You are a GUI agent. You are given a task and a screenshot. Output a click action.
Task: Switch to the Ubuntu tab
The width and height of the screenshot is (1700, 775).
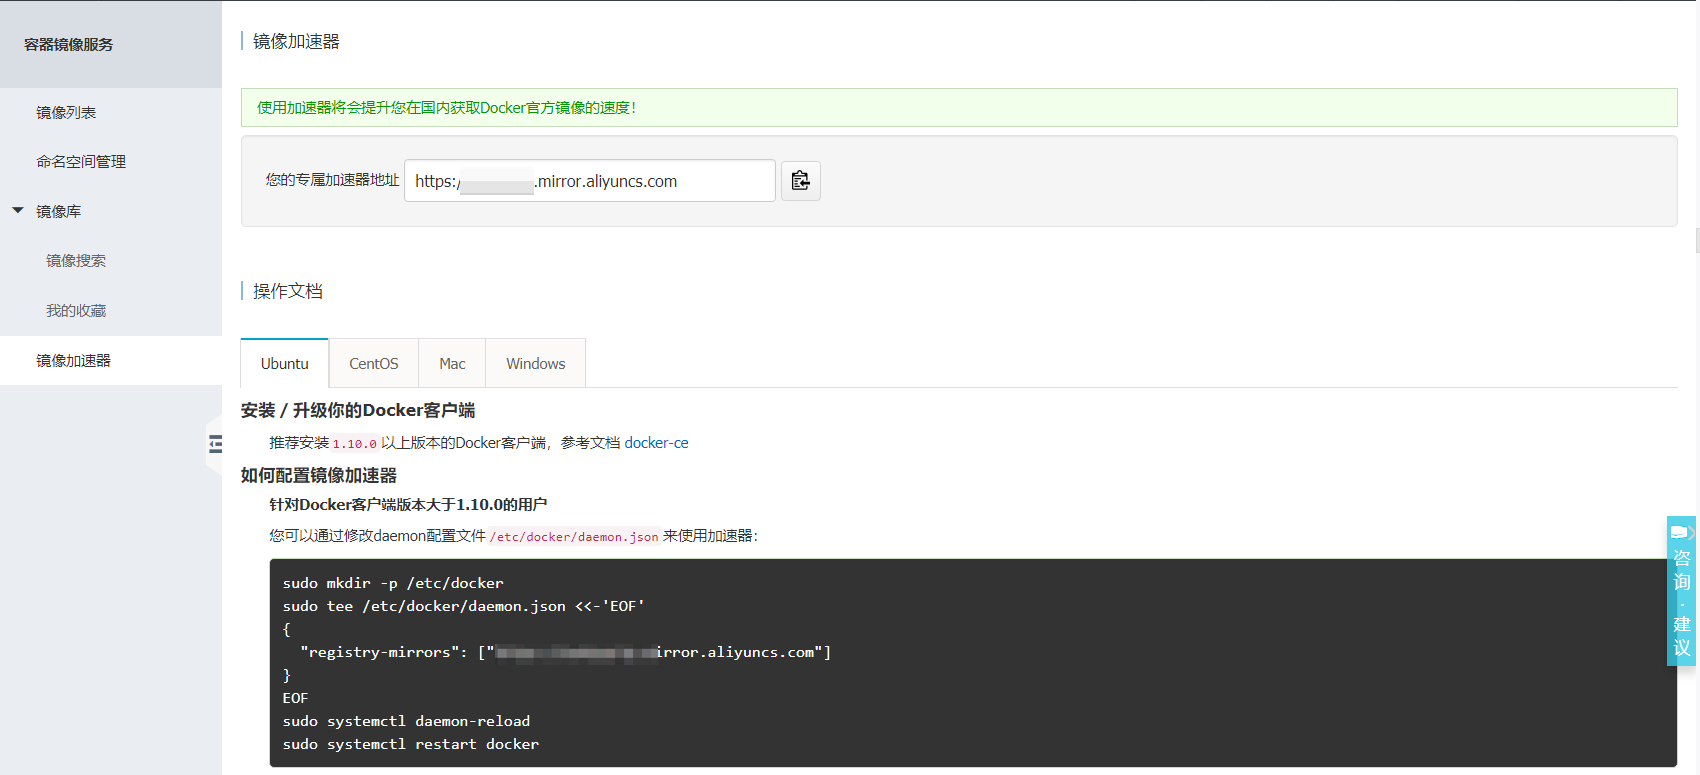click(285, 363)
